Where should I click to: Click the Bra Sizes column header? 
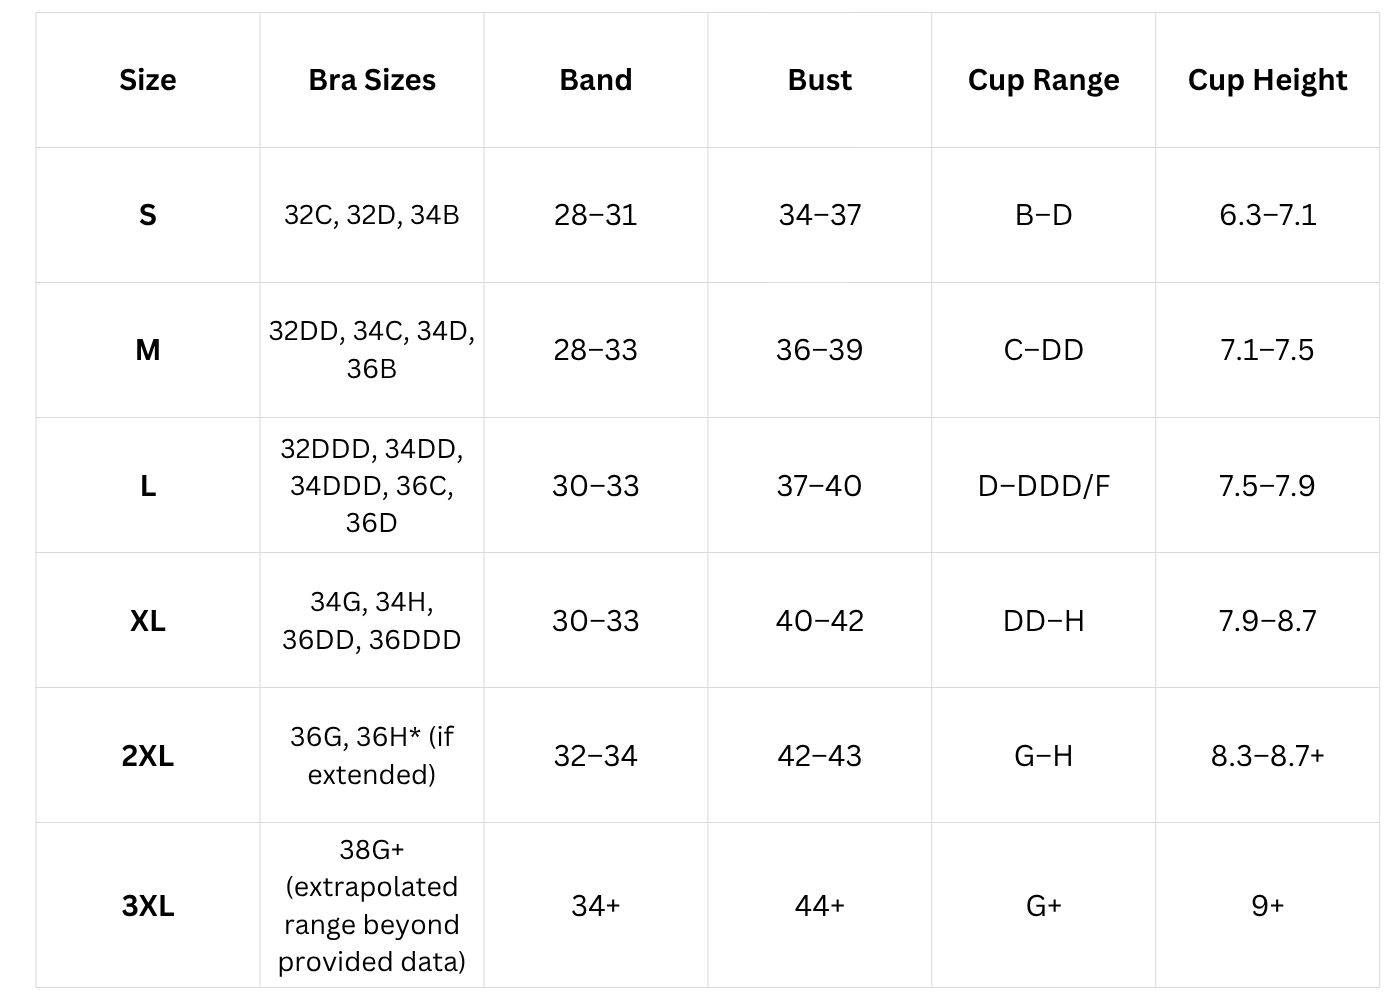tap(372, 80)
